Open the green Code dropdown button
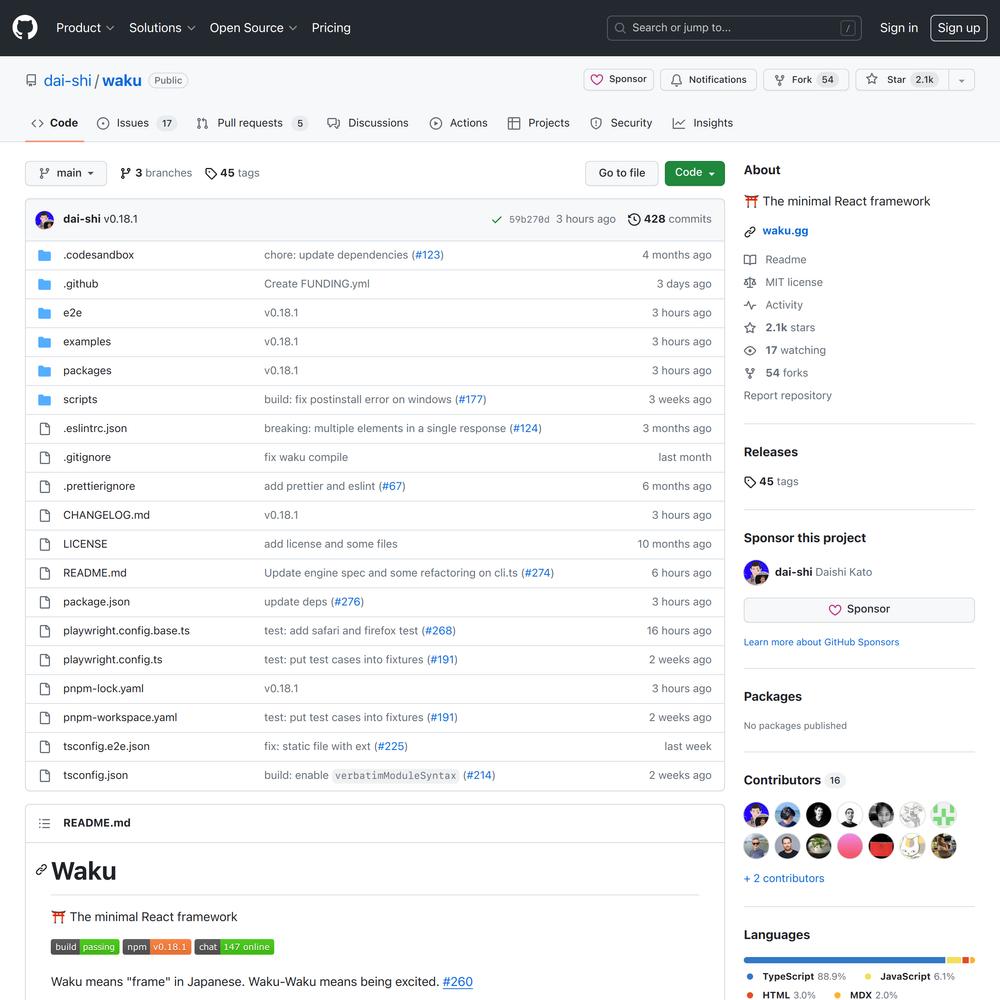The height and width of the screenshot is (1000, 1000). click(695, 173)
